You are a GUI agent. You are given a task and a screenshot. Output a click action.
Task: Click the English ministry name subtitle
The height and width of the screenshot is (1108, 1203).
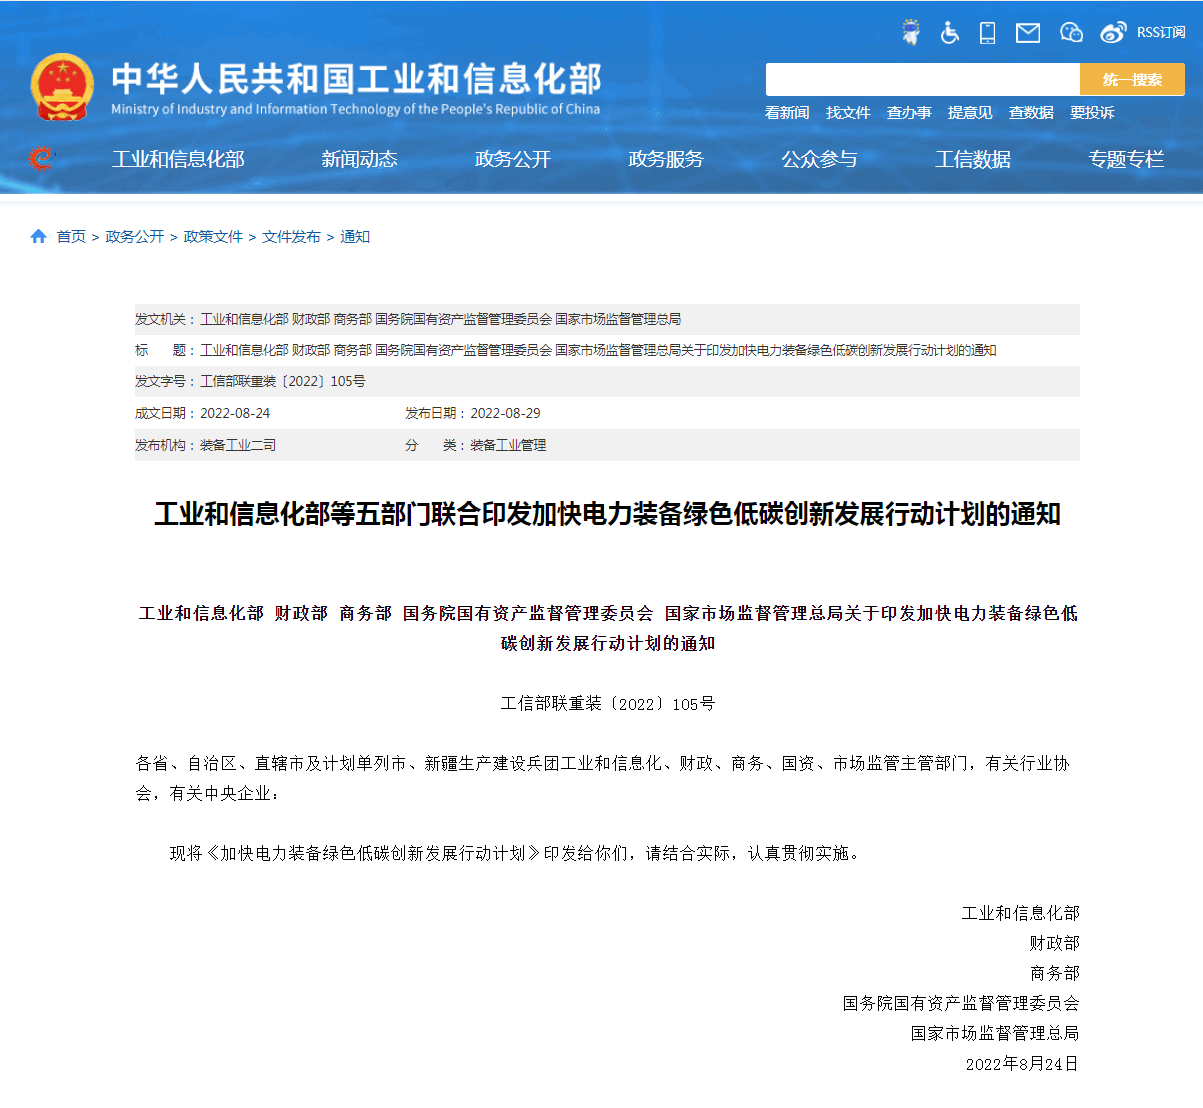point(356,109)
